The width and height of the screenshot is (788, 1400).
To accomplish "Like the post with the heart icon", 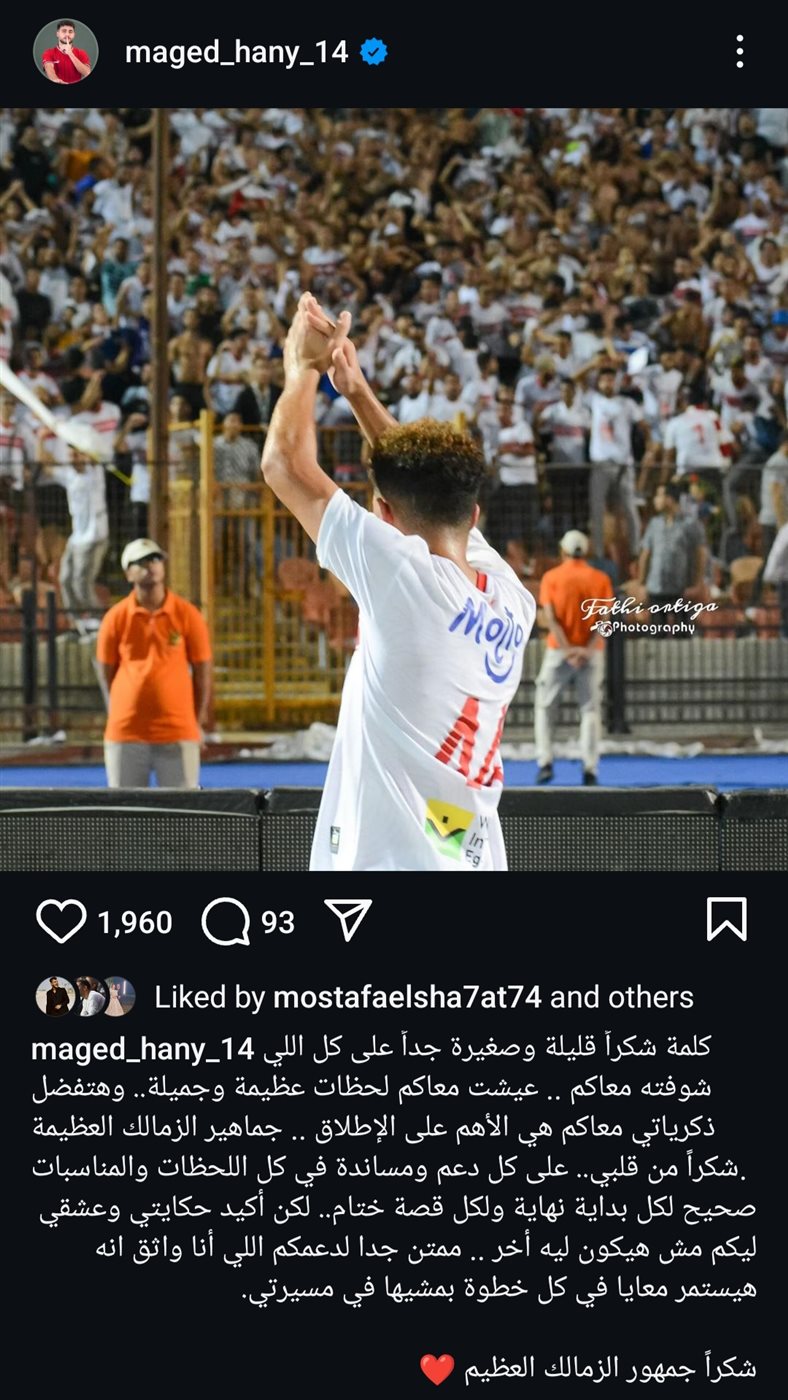I will (x=61, y=920).
